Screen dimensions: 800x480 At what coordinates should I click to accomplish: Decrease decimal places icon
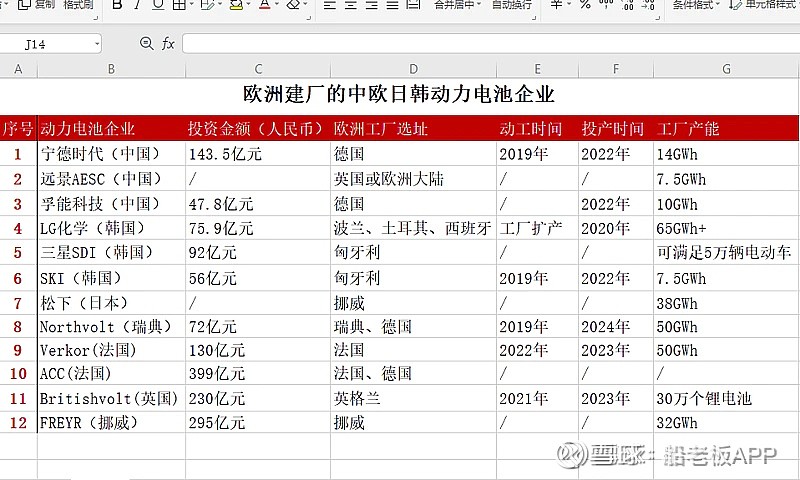click(647, 5)
